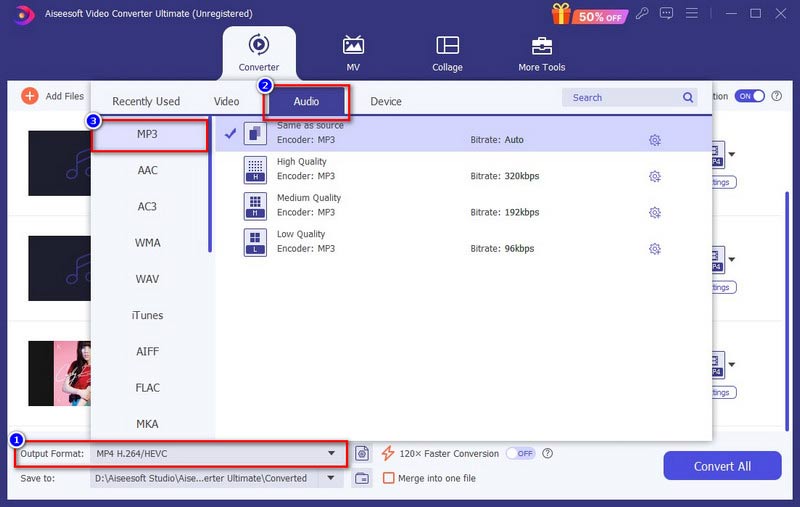Choose MKA in the format list
Image resolution: width=800 pixels, height=507 pixels.
click(x=147, y=424)
